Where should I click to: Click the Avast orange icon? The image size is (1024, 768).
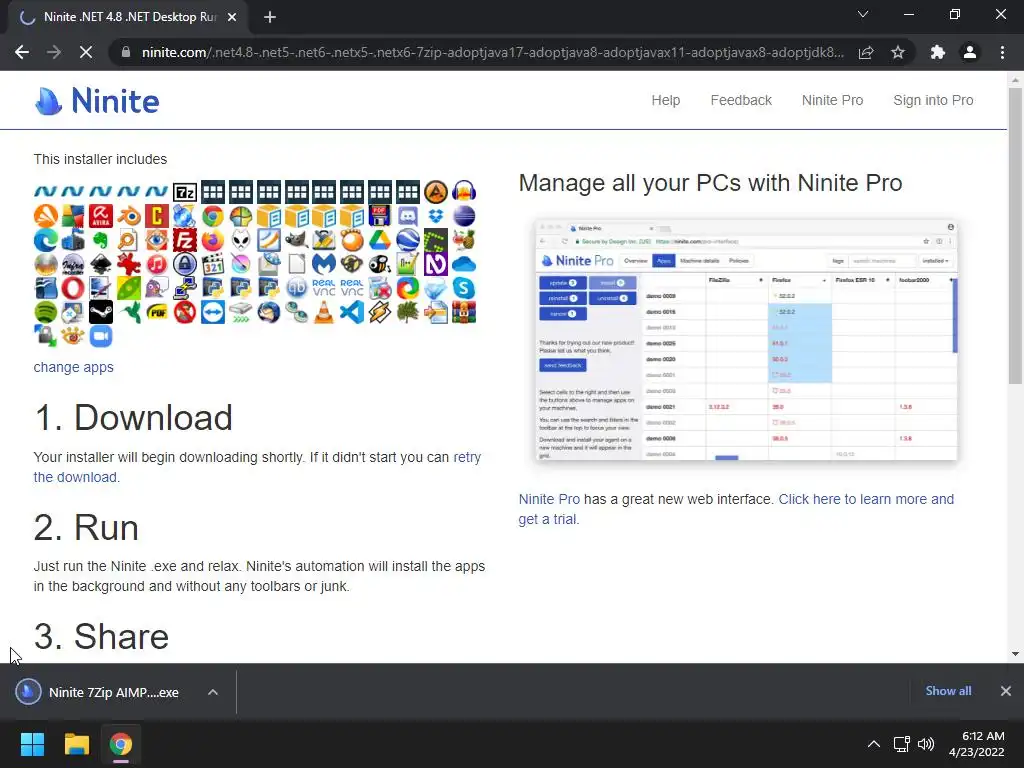[46, 216]
